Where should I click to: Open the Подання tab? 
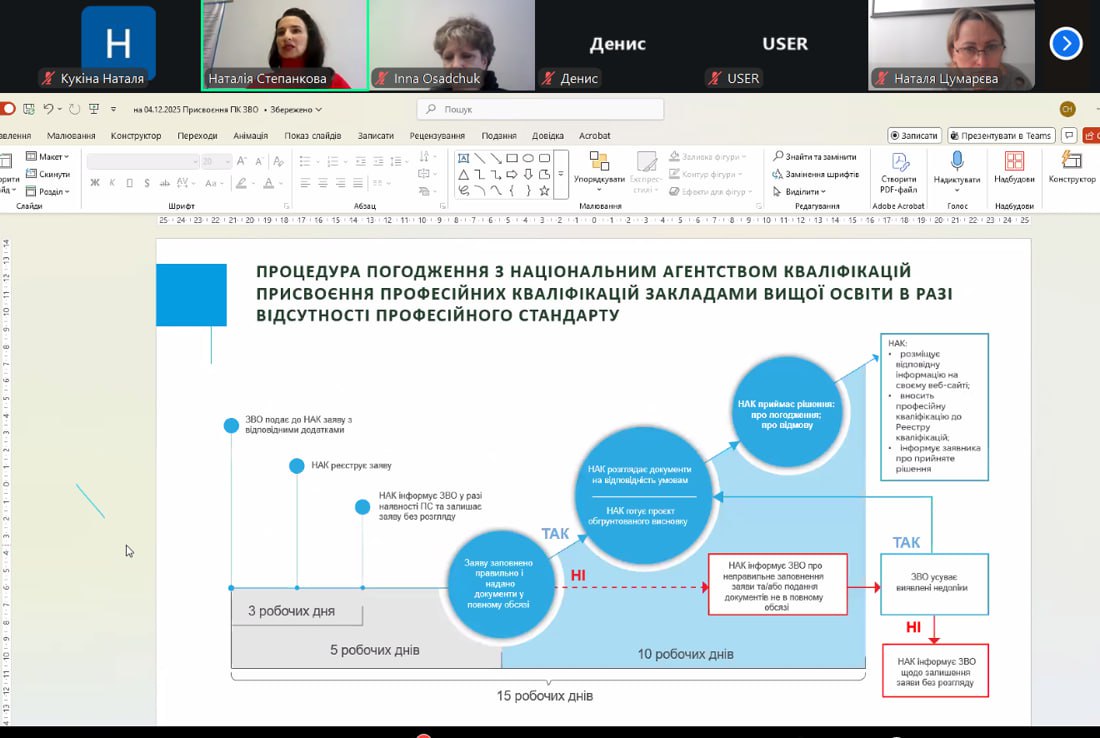coord(499,135)
